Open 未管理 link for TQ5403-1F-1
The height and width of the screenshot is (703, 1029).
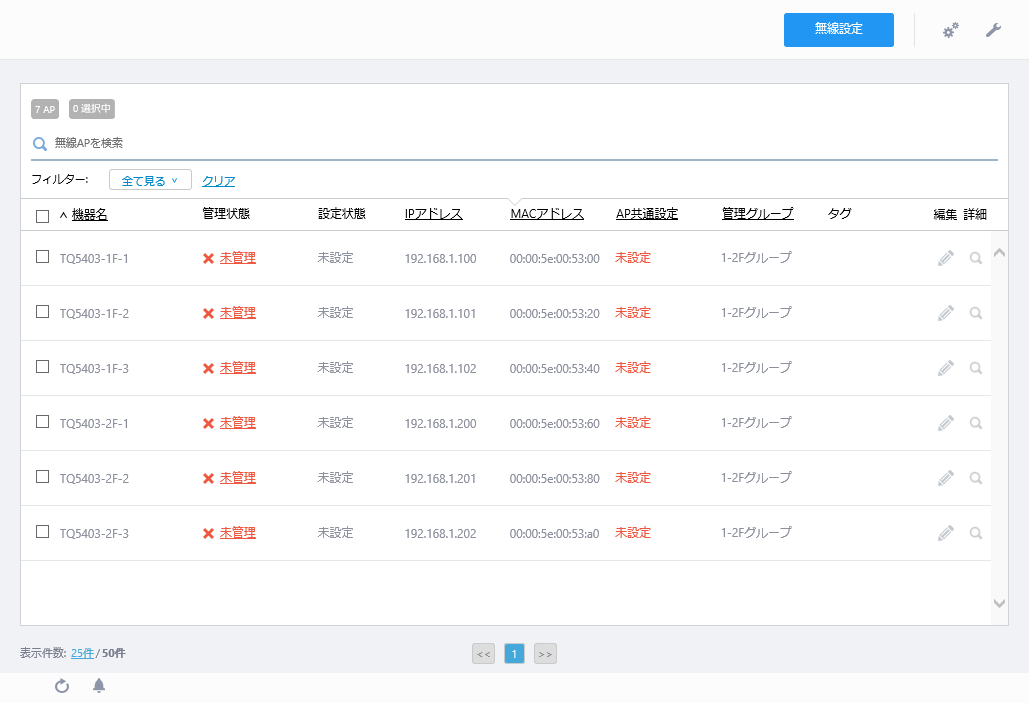238,258
